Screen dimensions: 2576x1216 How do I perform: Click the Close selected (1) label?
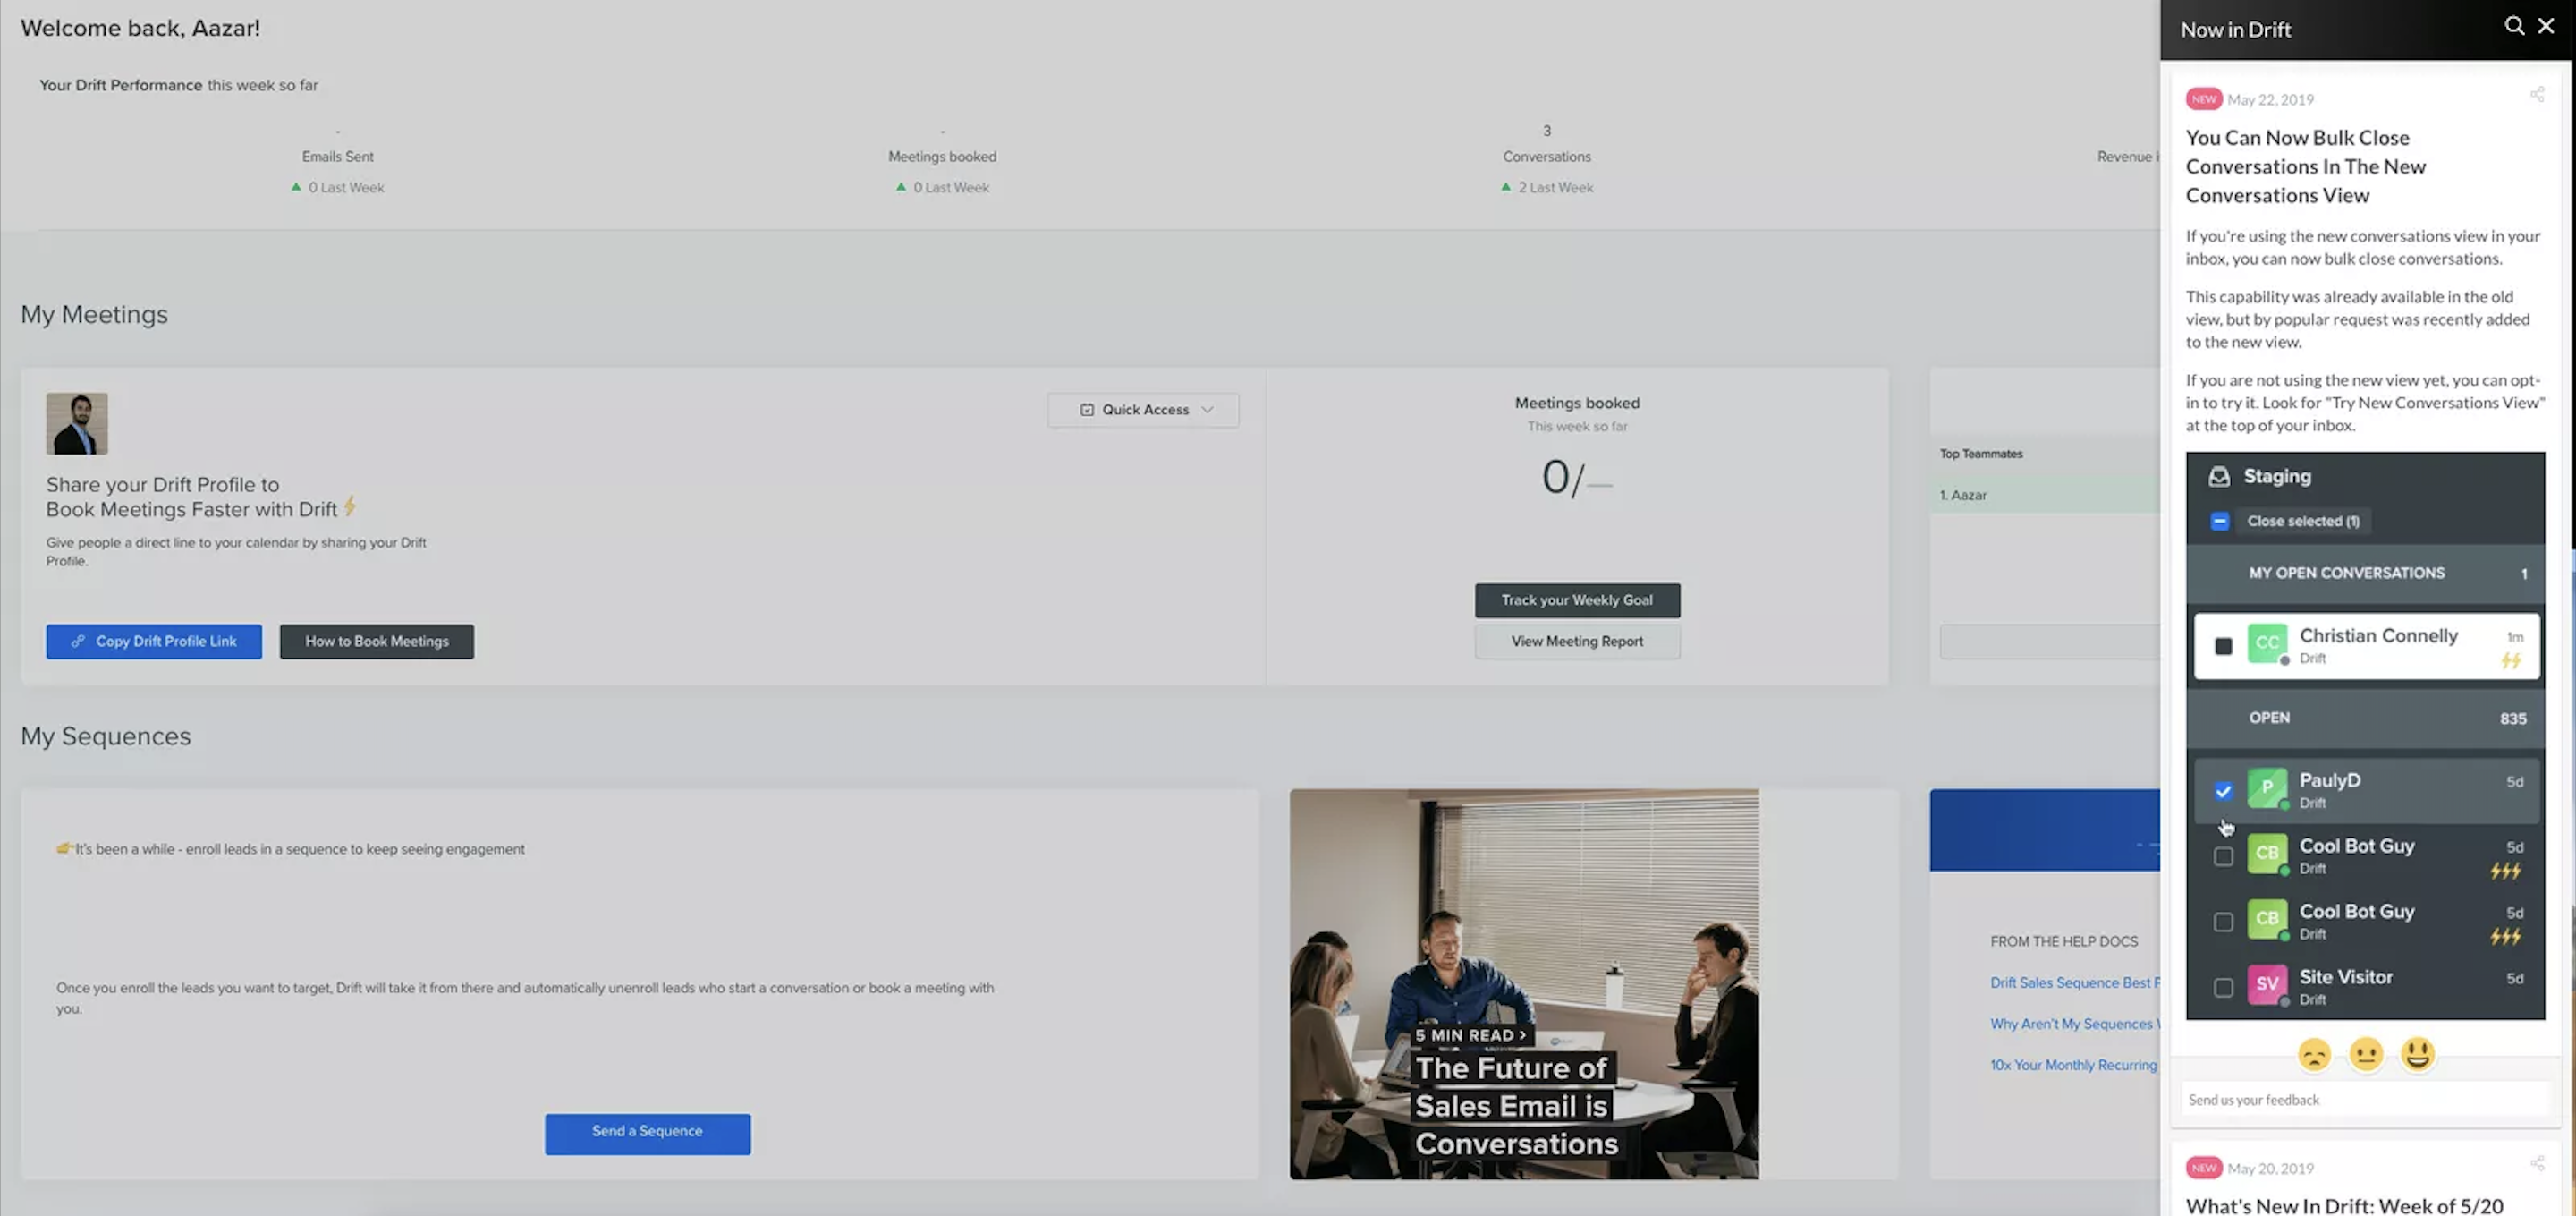(2303, 521)
